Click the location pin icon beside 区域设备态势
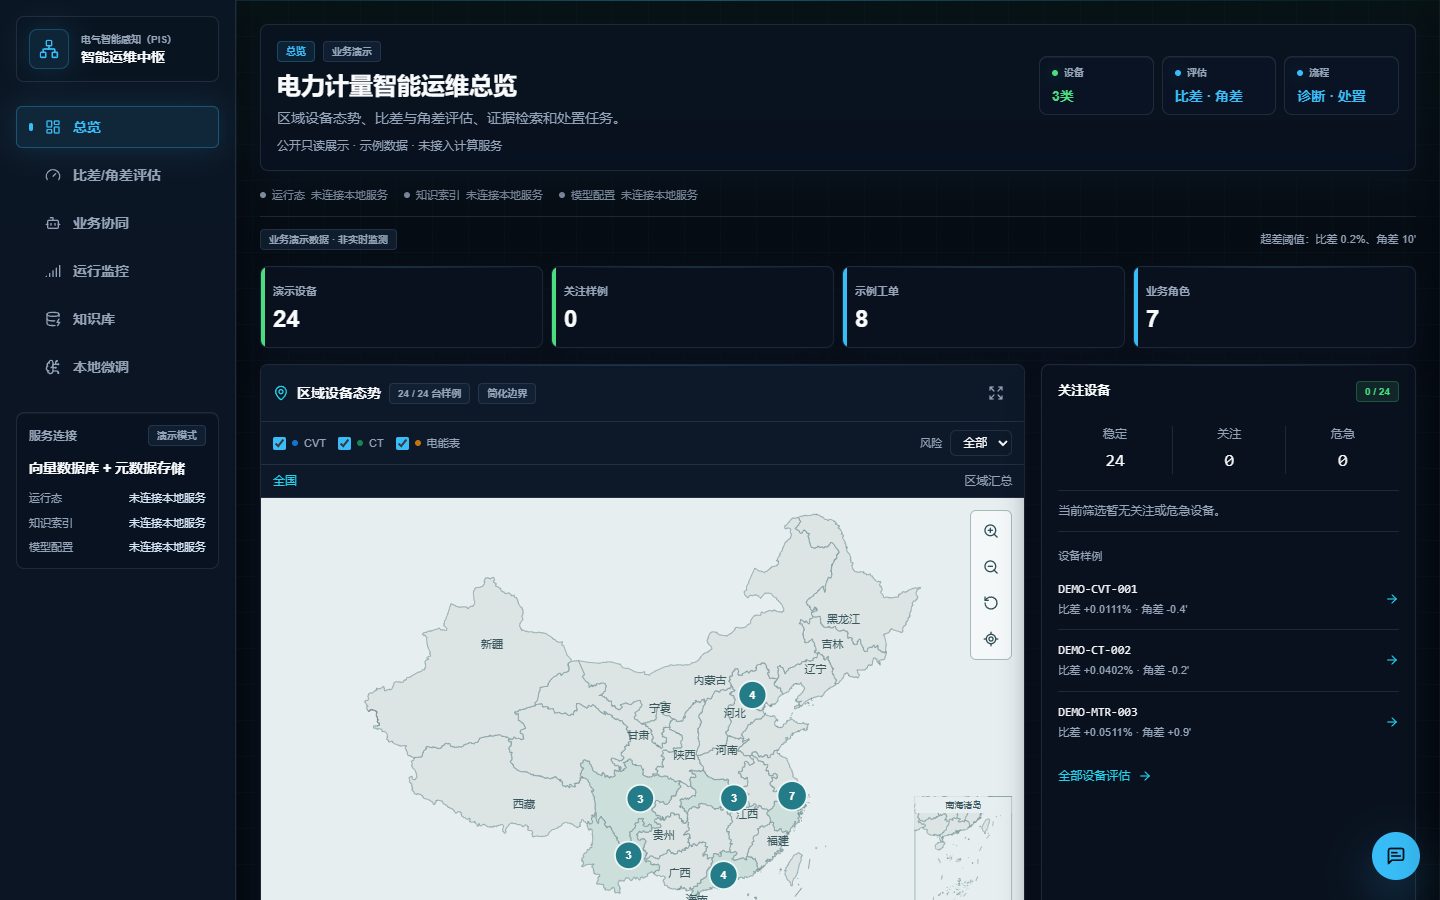The height and width of the screenshot is (900, 1440). coord(281,393)
